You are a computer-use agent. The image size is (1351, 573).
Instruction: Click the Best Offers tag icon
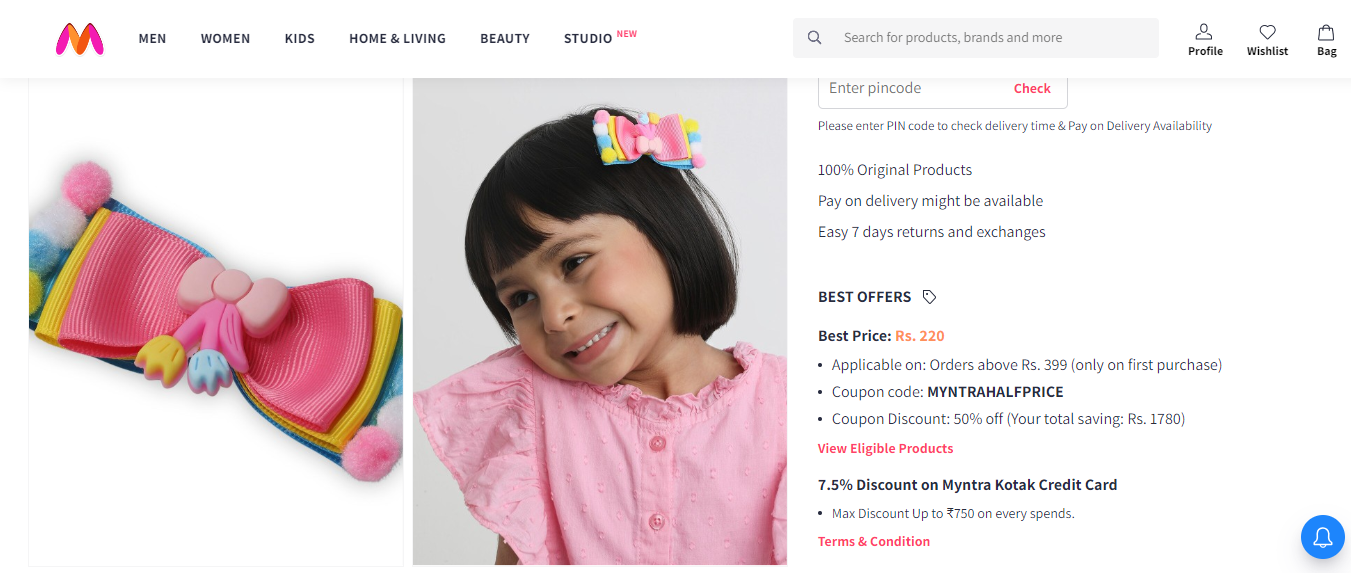[x=929, y=297]
